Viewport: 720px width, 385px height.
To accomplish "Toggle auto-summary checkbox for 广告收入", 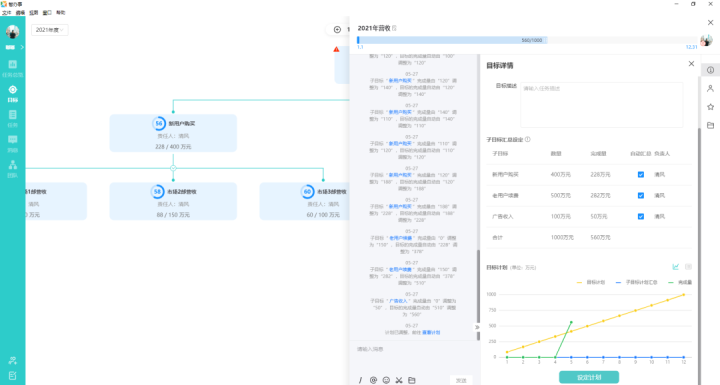I will 641,216.
